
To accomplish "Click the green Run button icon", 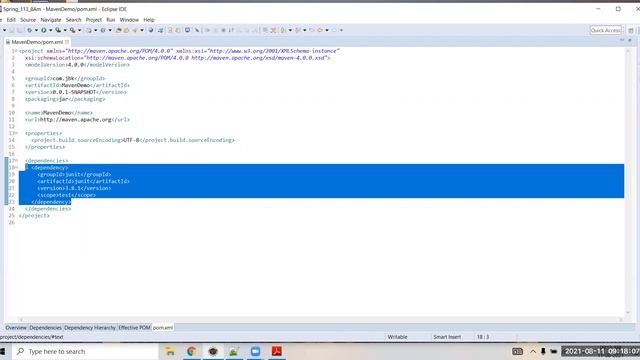I will coord(44,30).
